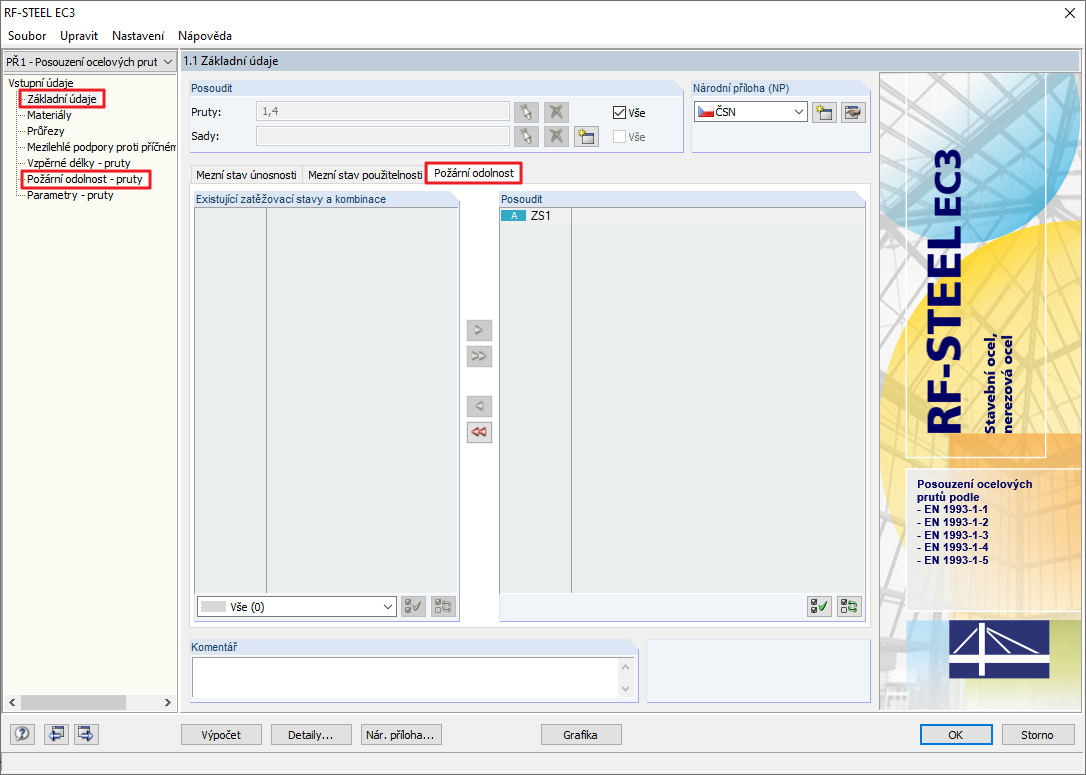Open Detaily... dialog
This screenshot has height=775, width=1086.
click(x=311, y=735)
